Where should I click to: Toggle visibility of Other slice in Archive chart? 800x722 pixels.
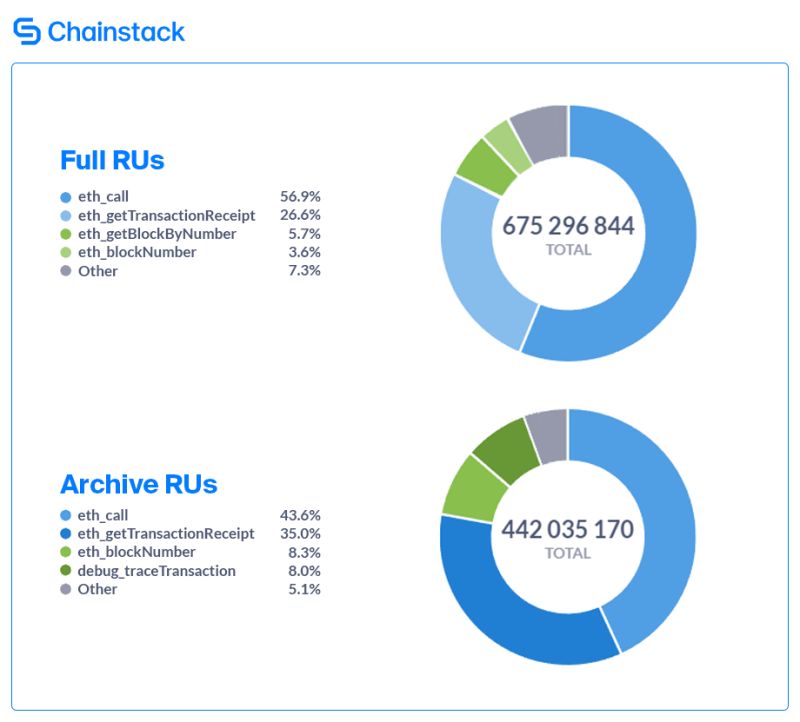tap(65, 590)
